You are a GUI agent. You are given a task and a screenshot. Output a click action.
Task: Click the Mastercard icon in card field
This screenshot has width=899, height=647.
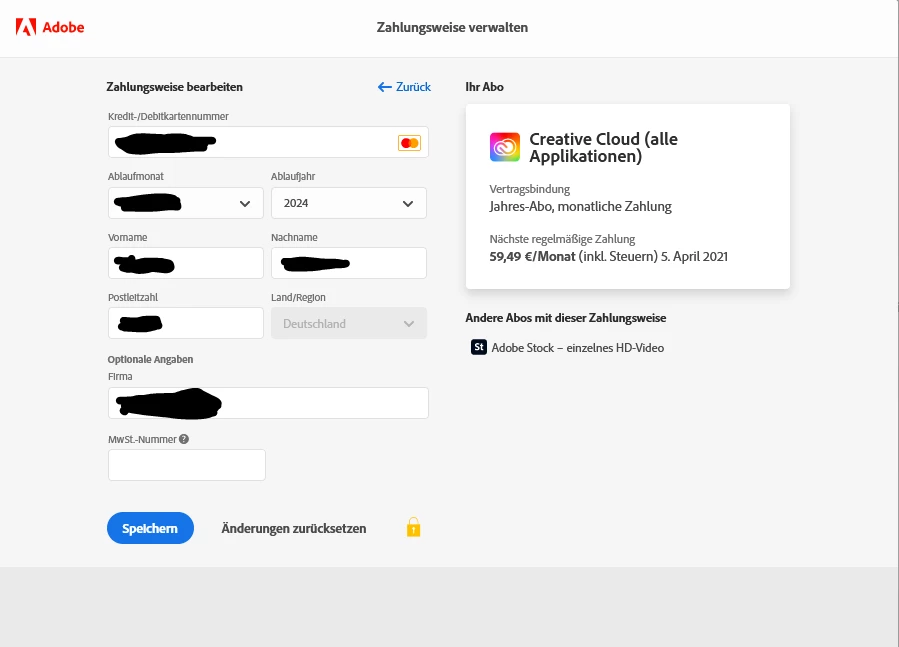coord(409,143)
